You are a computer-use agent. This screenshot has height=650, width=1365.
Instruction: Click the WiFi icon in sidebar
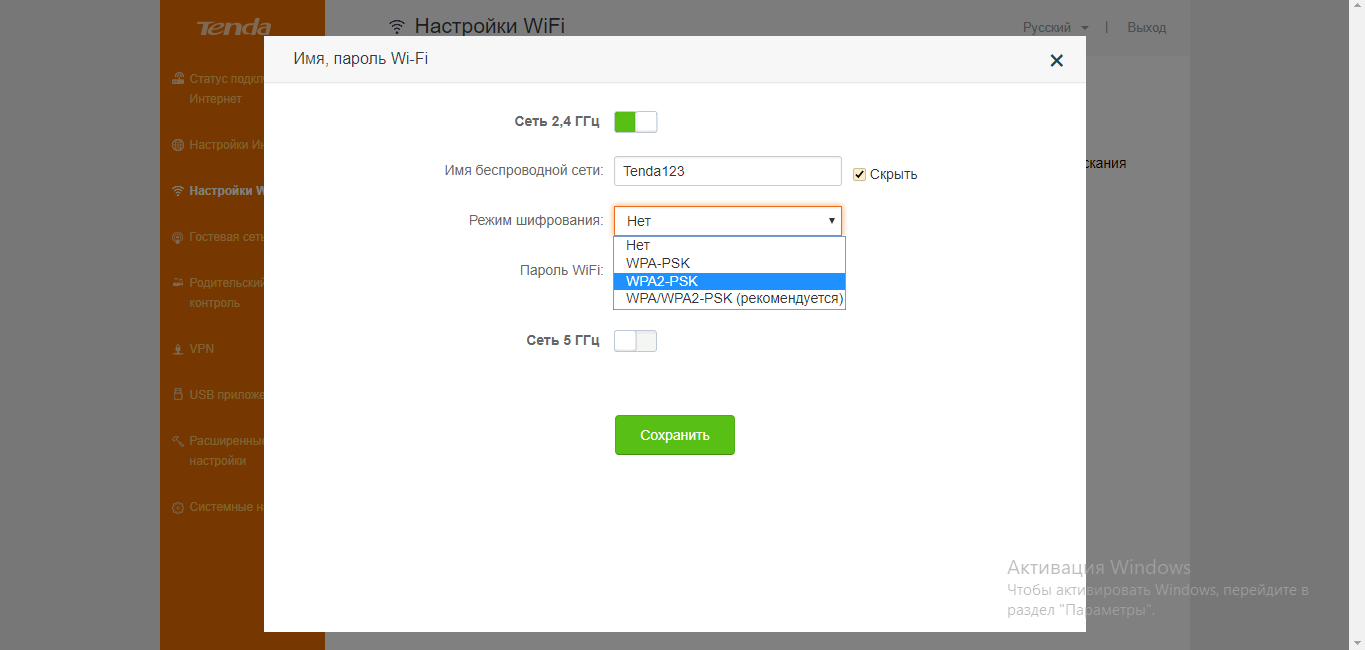point(178,191)
